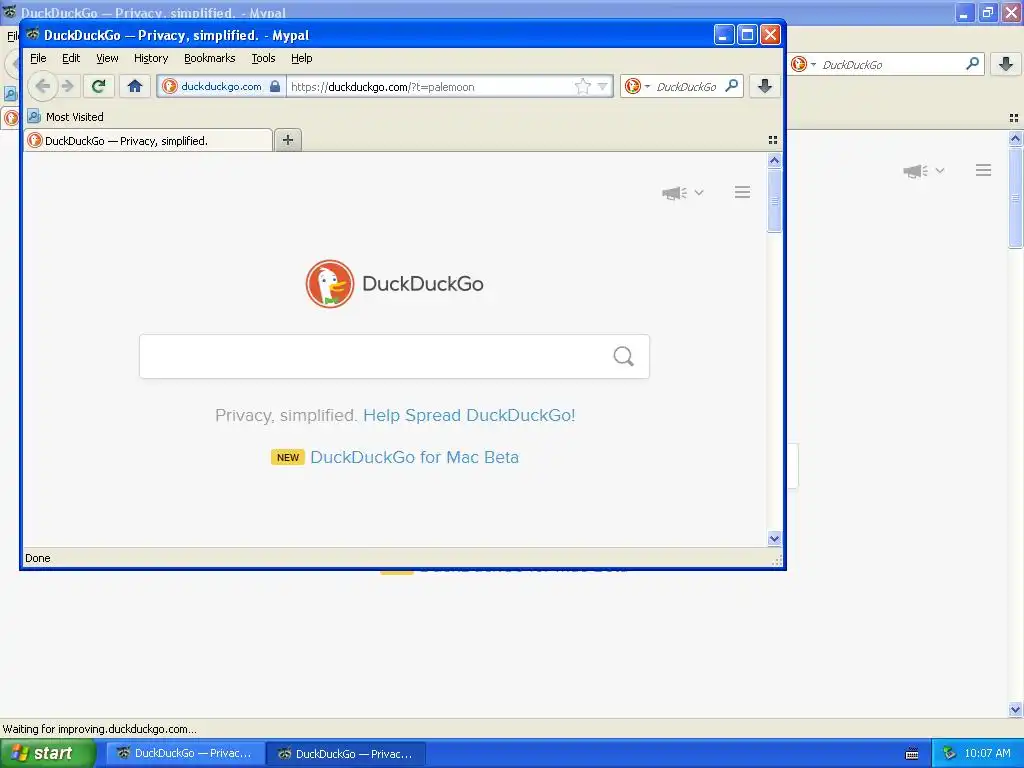Click front window scrollbar thumb
The height and width of the screenshot is (768, 1024).
[775, 200]
